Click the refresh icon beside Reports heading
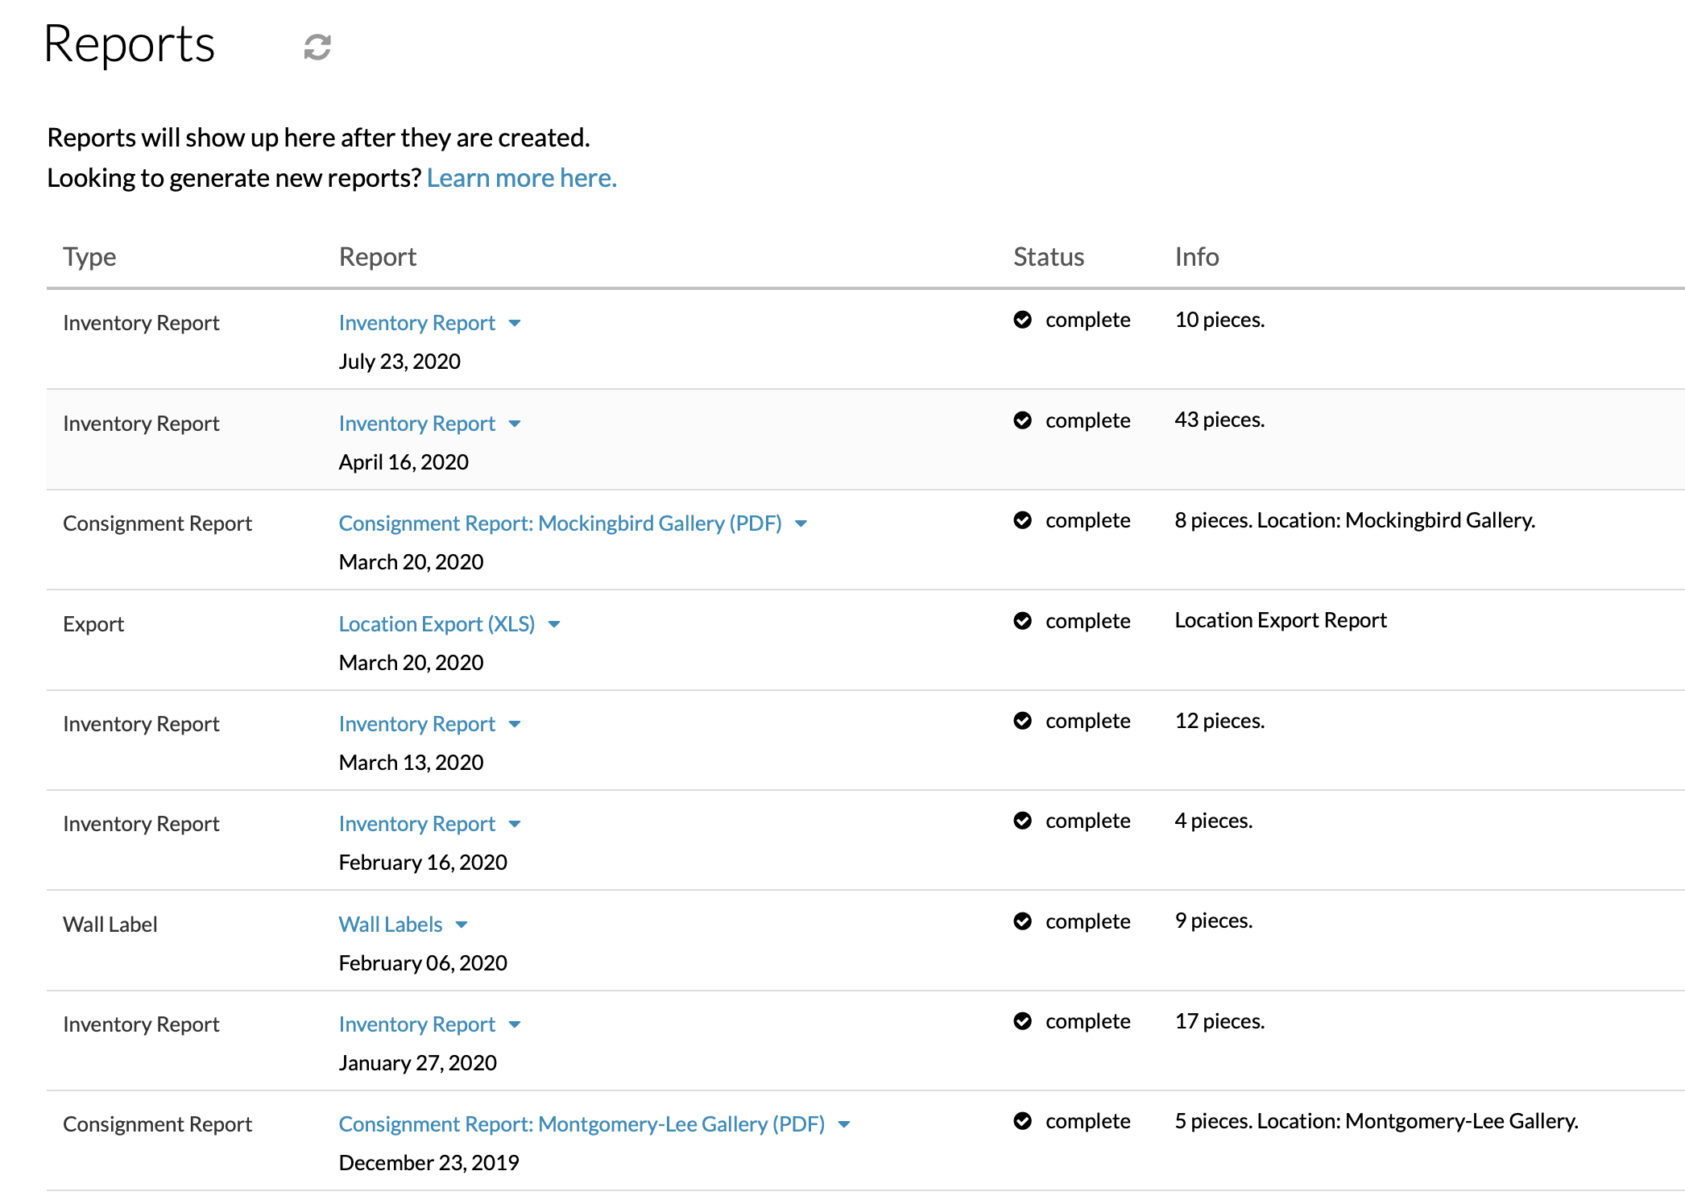Image resolution: width=1685 pixels, height=1200 pixels. (317, 47)
